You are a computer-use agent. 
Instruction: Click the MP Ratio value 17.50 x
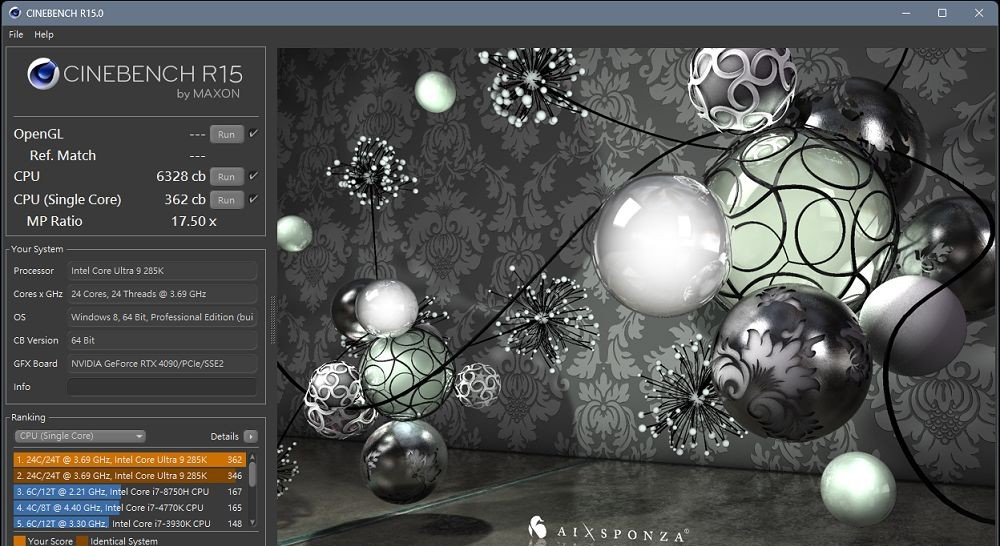click(194, 221)
